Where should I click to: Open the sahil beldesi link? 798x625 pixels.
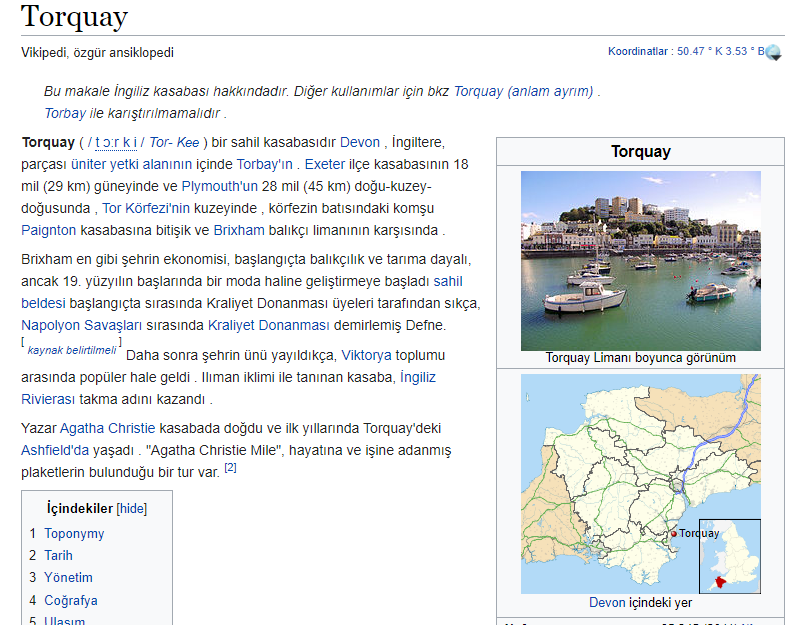tap(448, 281)
